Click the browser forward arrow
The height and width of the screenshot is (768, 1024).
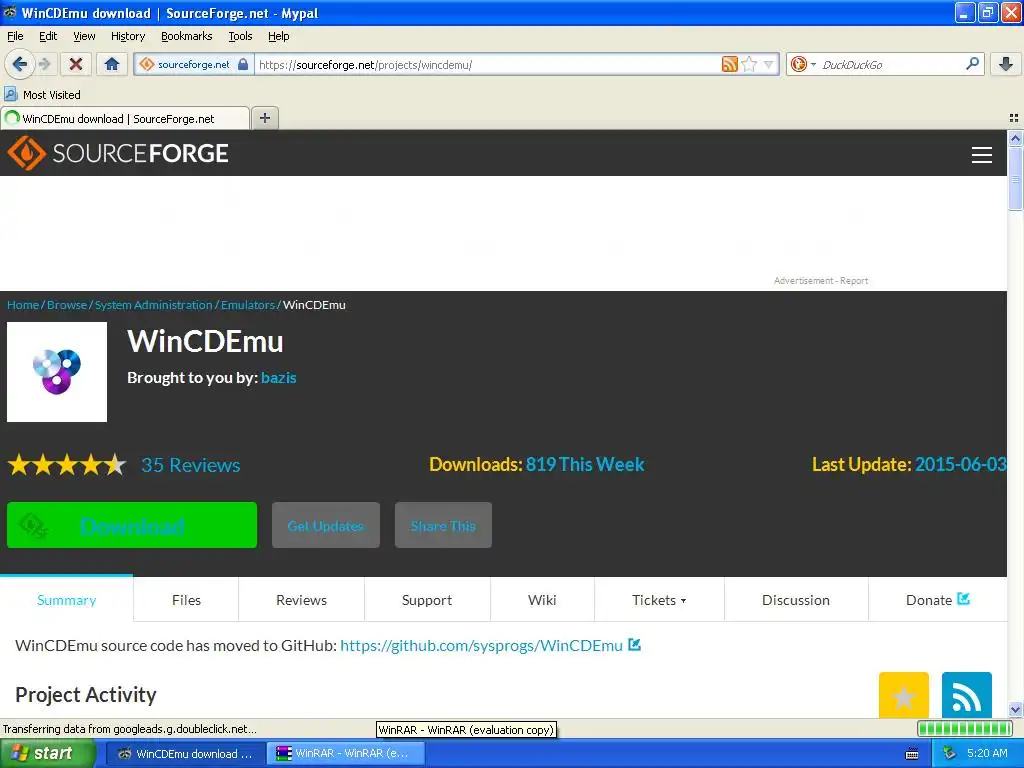click(44, 64)
